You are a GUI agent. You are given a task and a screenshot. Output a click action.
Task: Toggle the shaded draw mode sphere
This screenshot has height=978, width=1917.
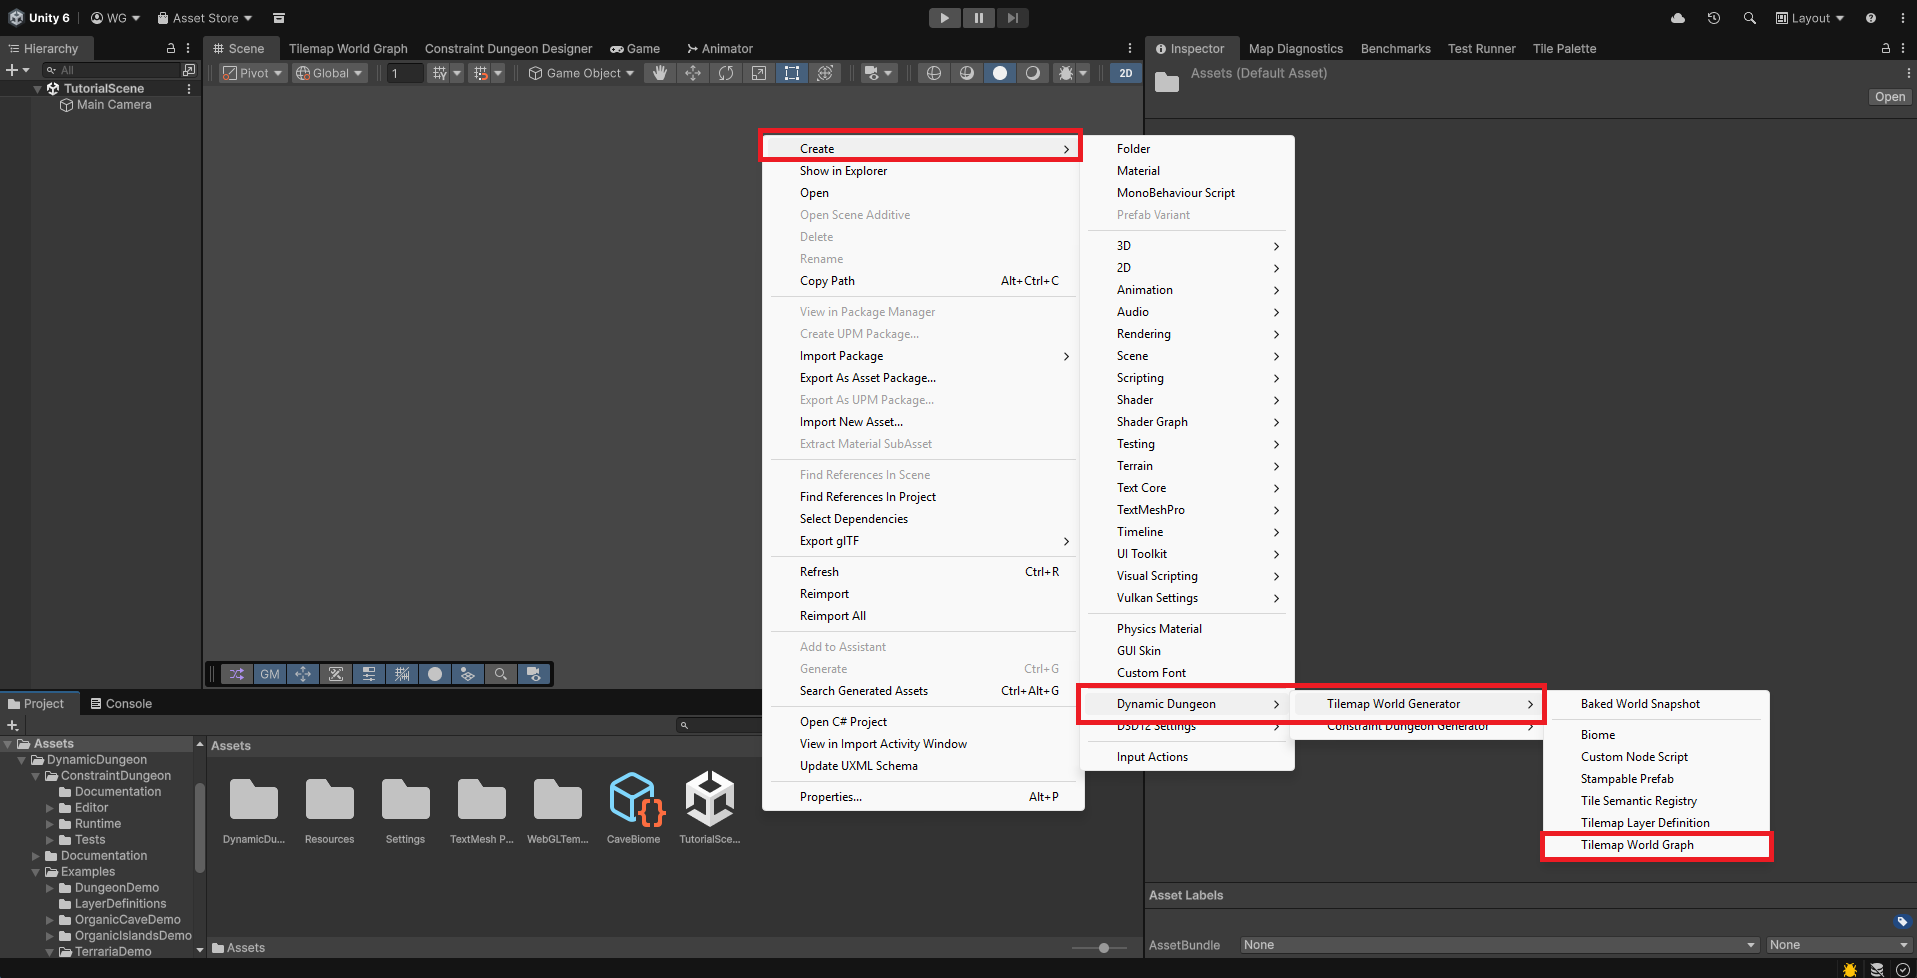click(1000, 73)
